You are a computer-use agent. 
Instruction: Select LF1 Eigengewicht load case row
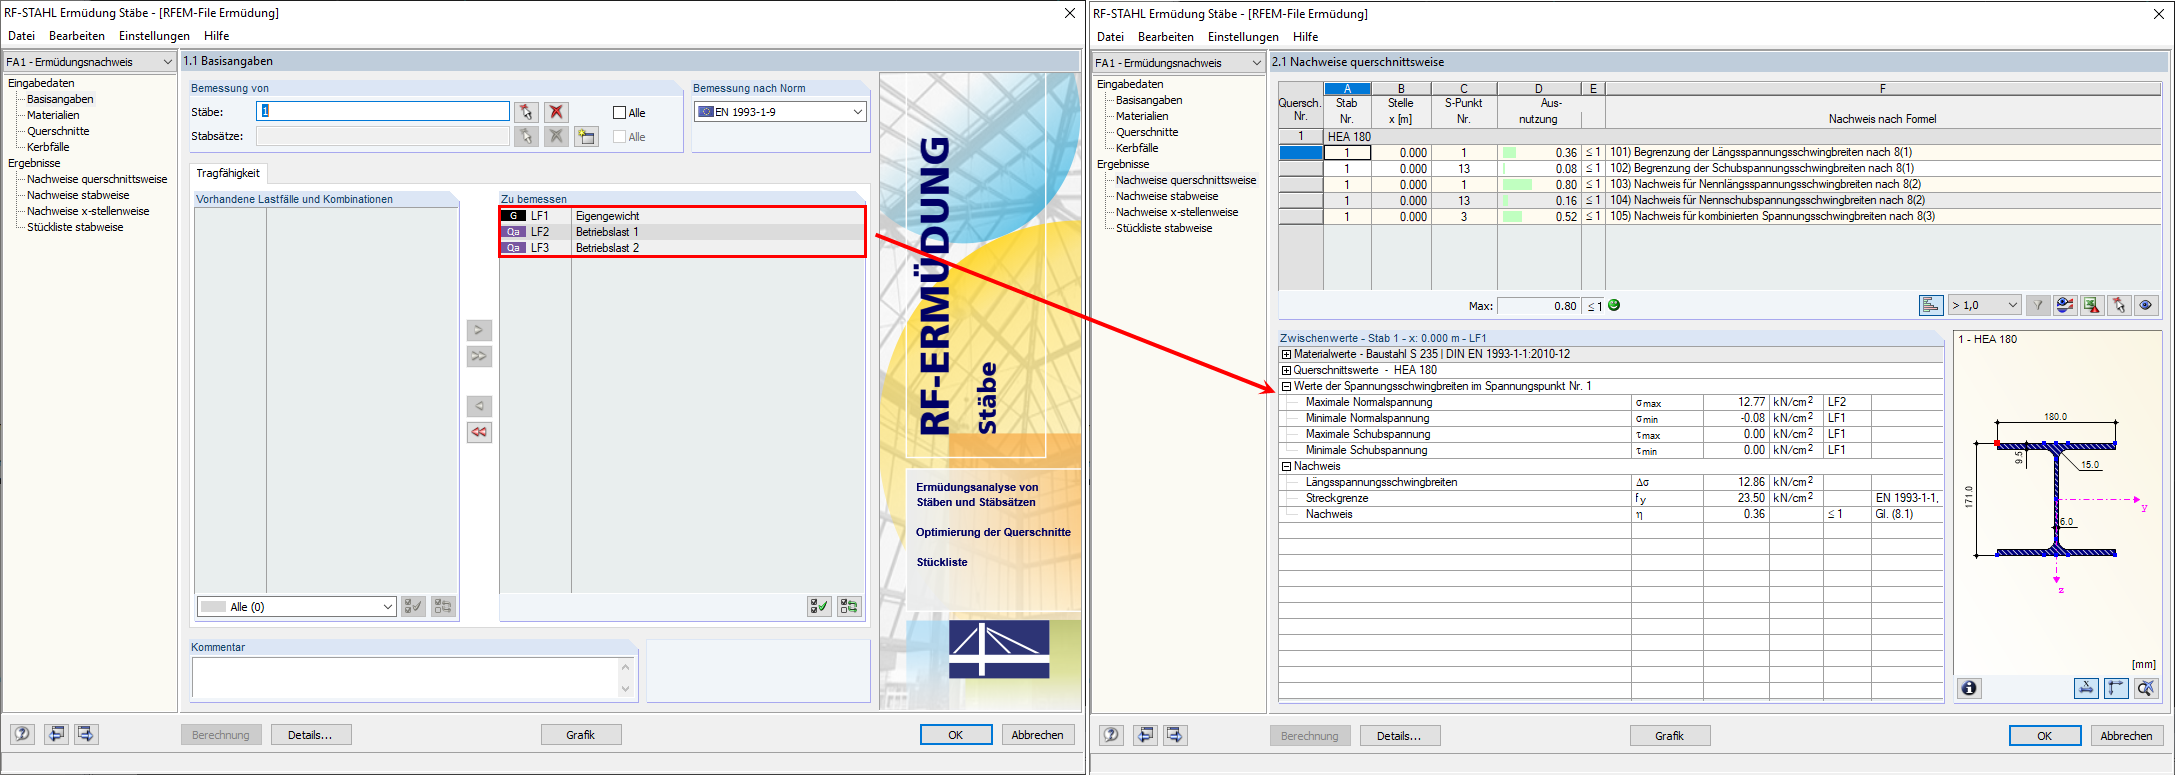coord(683,216)
